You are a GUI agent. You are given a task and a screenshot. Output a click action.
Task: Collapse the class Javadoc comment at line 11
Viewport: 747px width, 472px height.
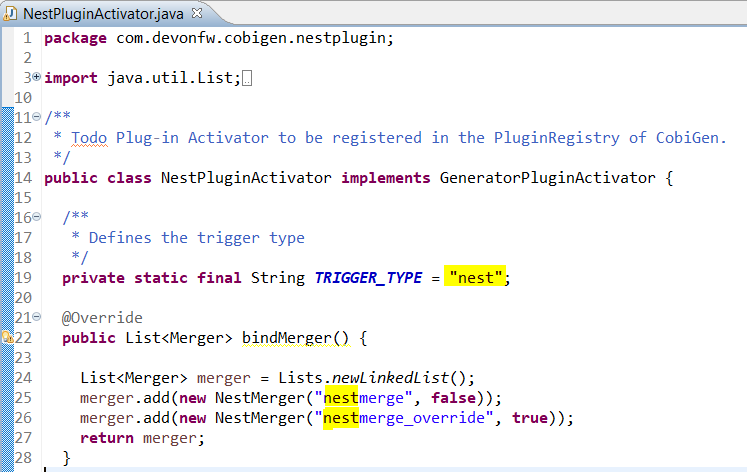click(37, 117)
